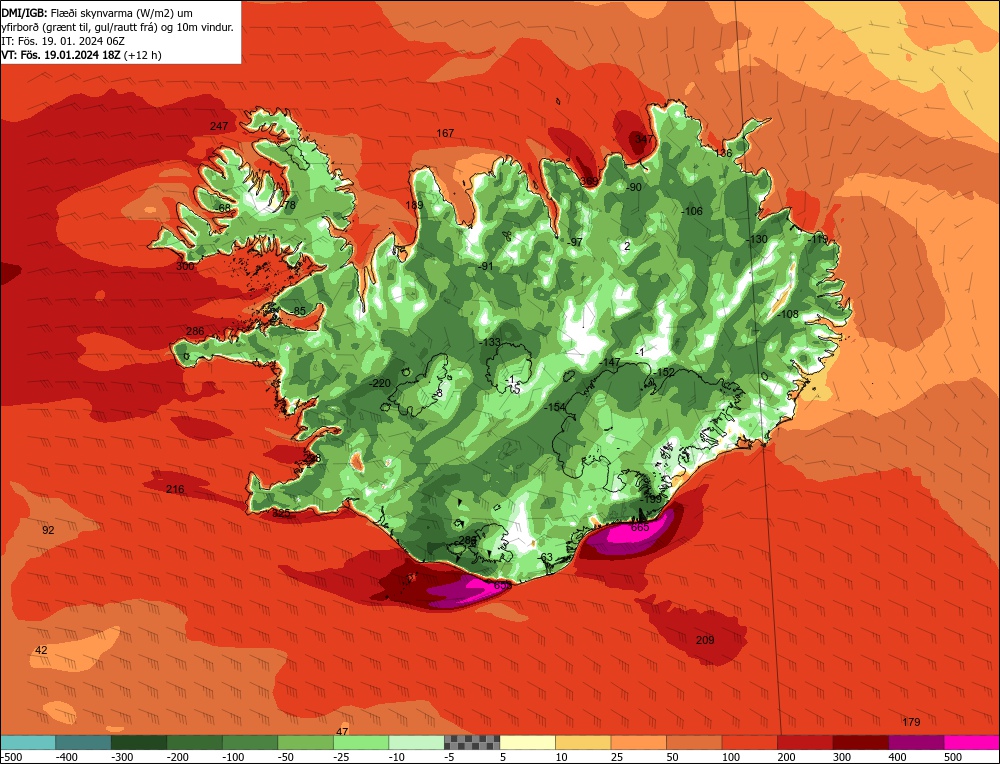Pick the checkered legend swatch near -5

click(x=472, y=742)
